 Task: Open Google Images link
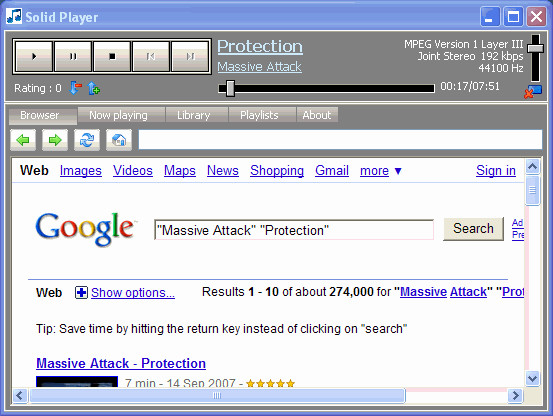pyautogui.click(x=81, y=171)
